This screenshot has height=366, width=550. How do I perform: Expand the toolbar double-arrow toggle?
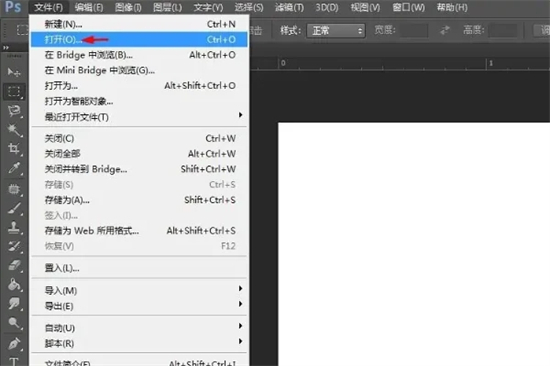coord(6,47)
